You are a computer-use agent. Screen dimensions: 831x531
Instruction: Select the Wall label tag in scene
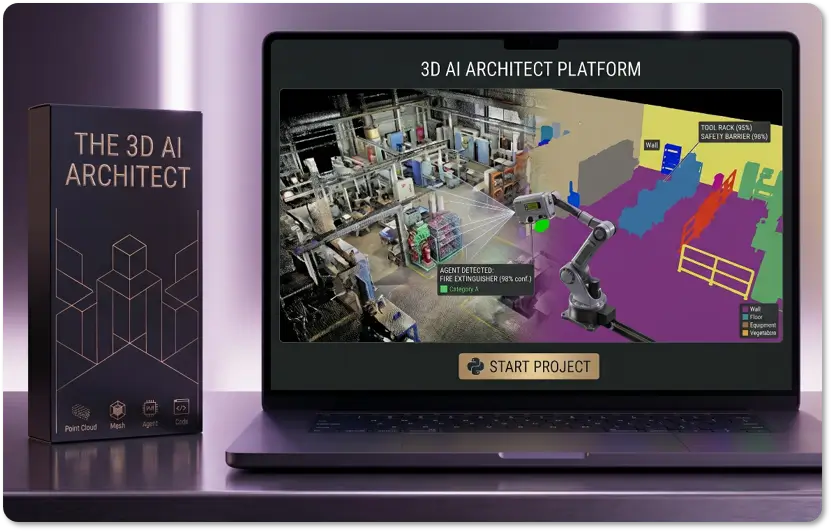pyautogui.click(x=652, y=145)
